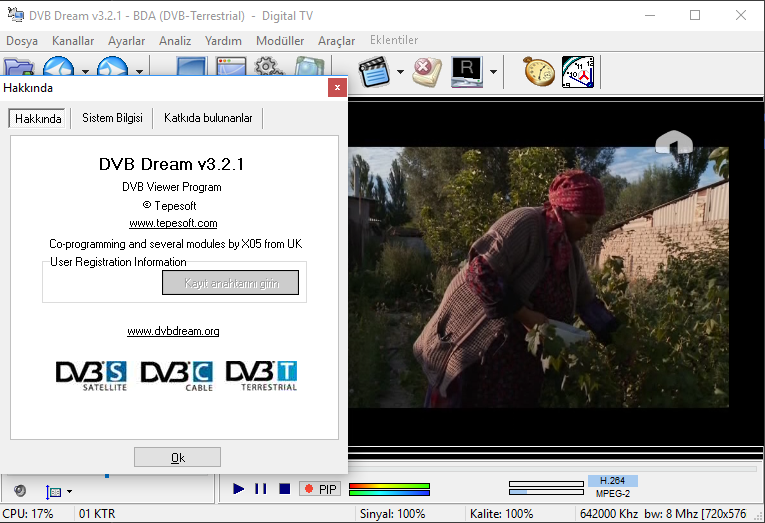The width and height of the screenshot is (765, 523).
Task: Open the Araçlar menu
Action: [x=337, y=41]
